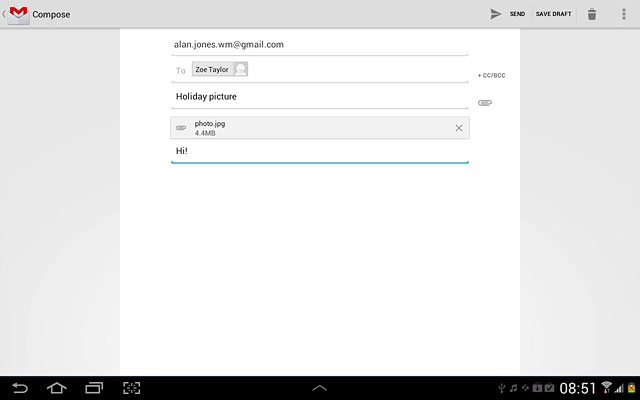Expand the + CC/BCC fields

pyautogui.click(x=491, y=75)
